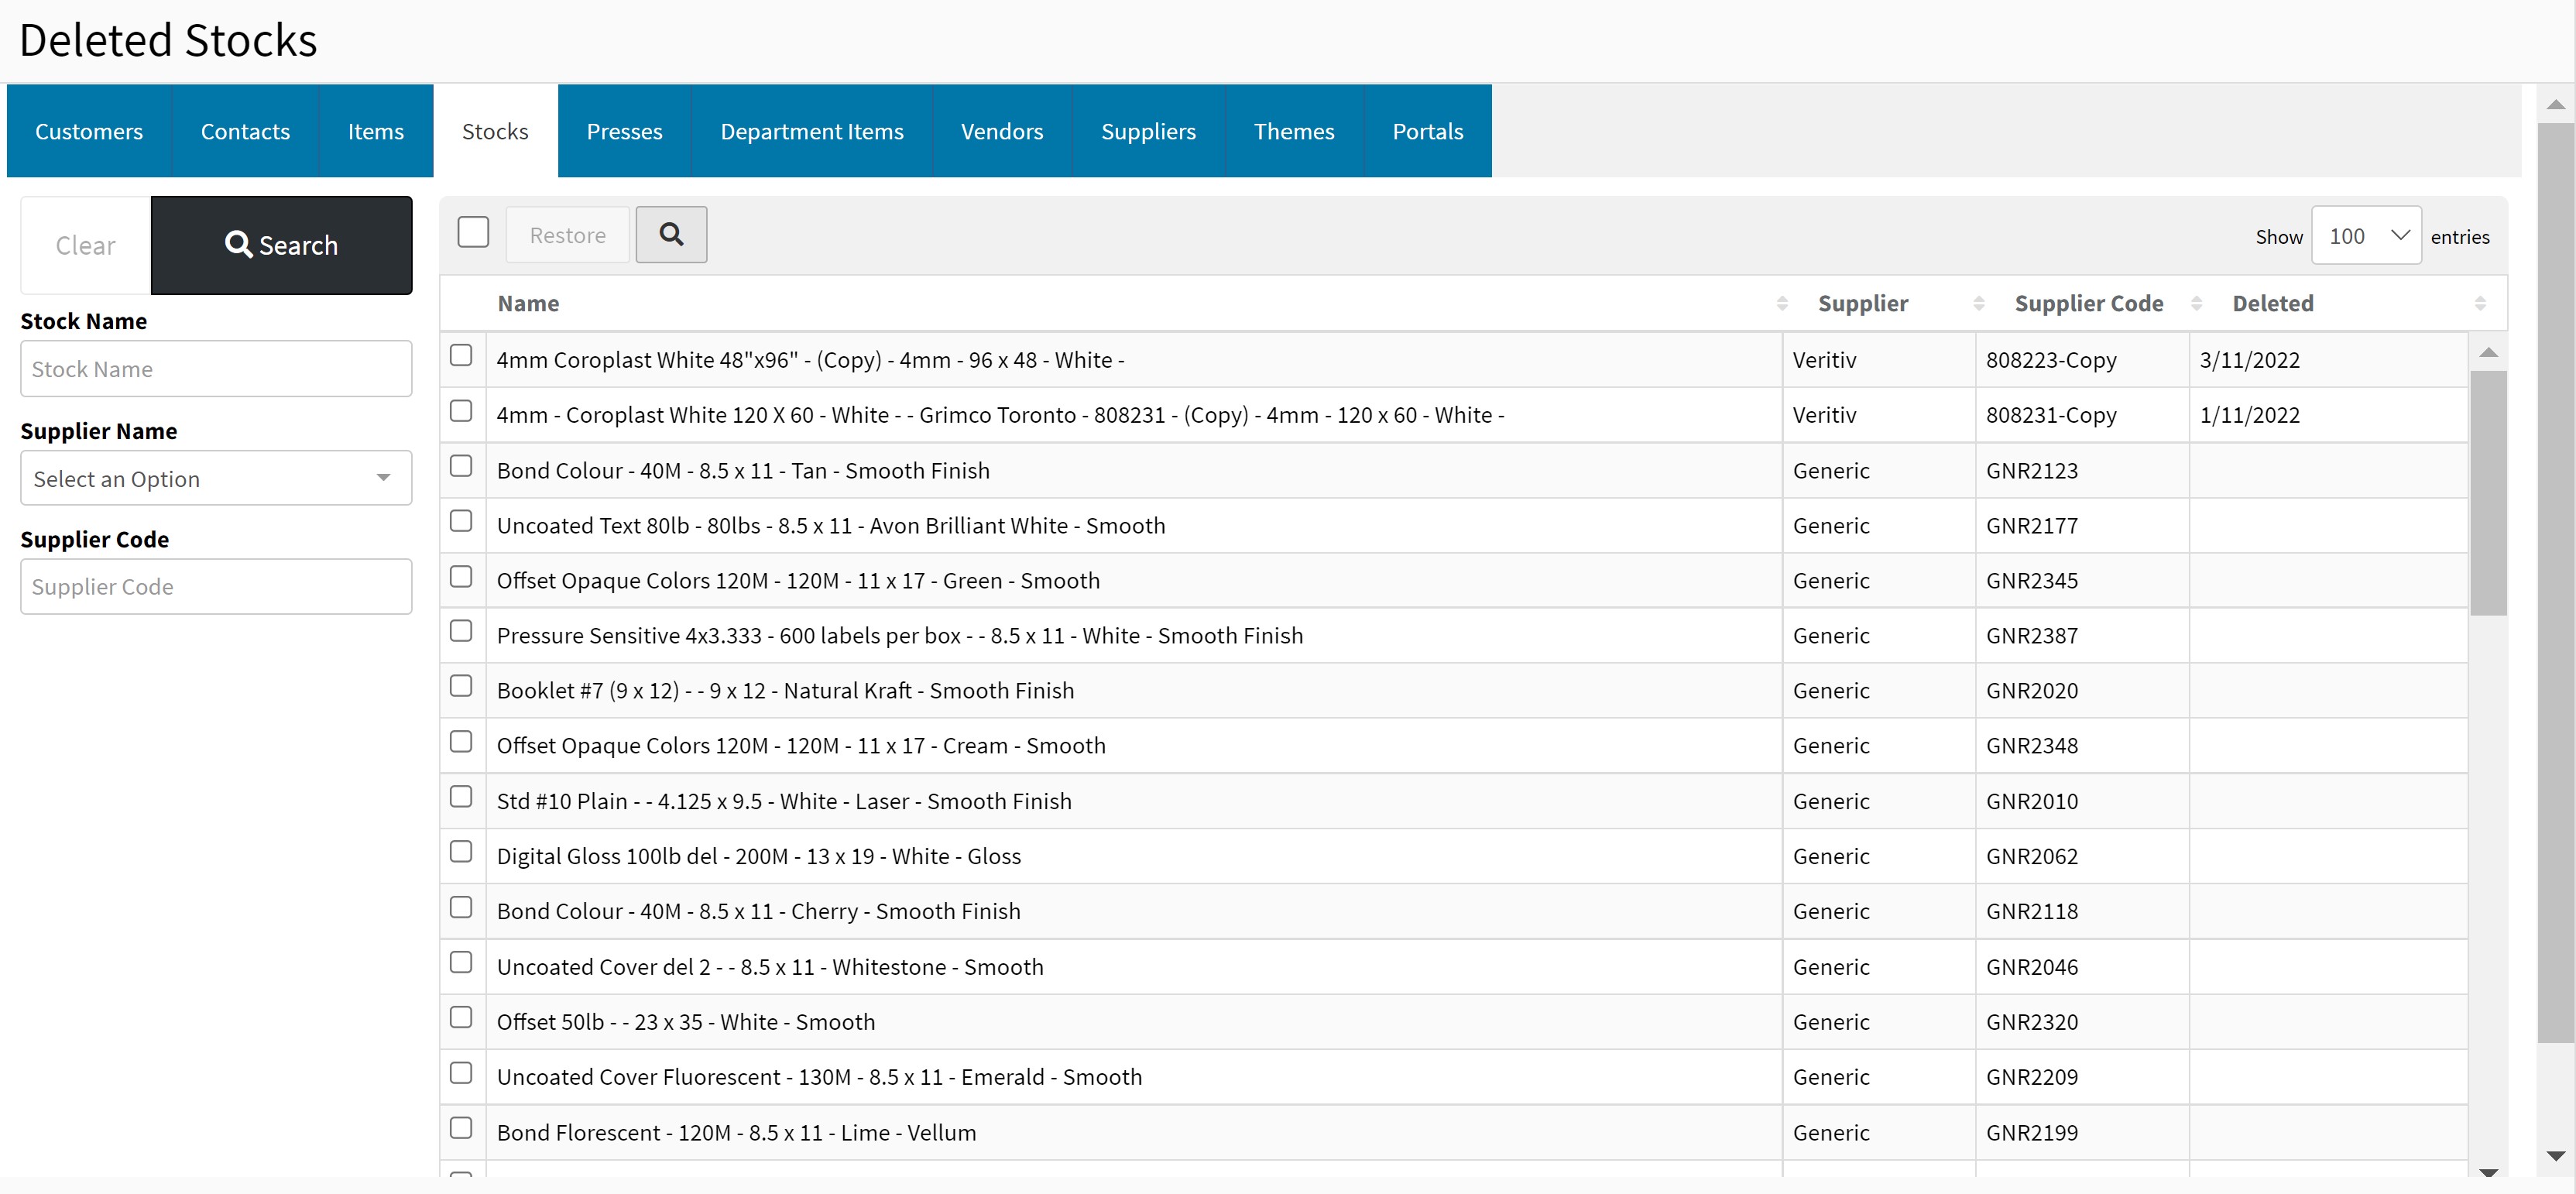Viewport: 2576px width, 1194px height.
Task: Focus the Stock Name input field
Action: coord(216,369)
